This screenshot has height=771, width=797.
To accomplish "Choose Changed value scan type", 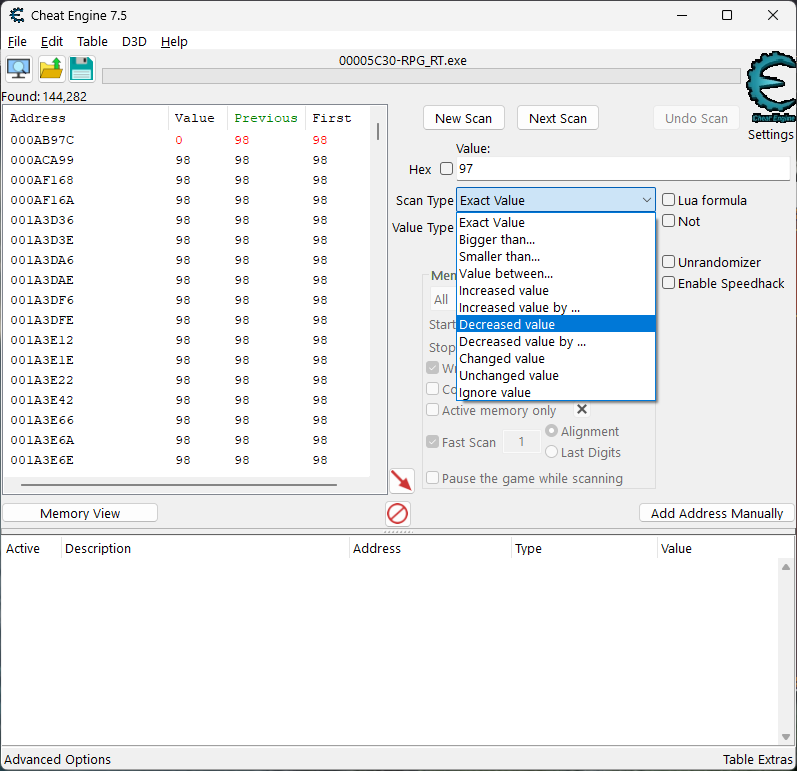I will tap(556, 358).
